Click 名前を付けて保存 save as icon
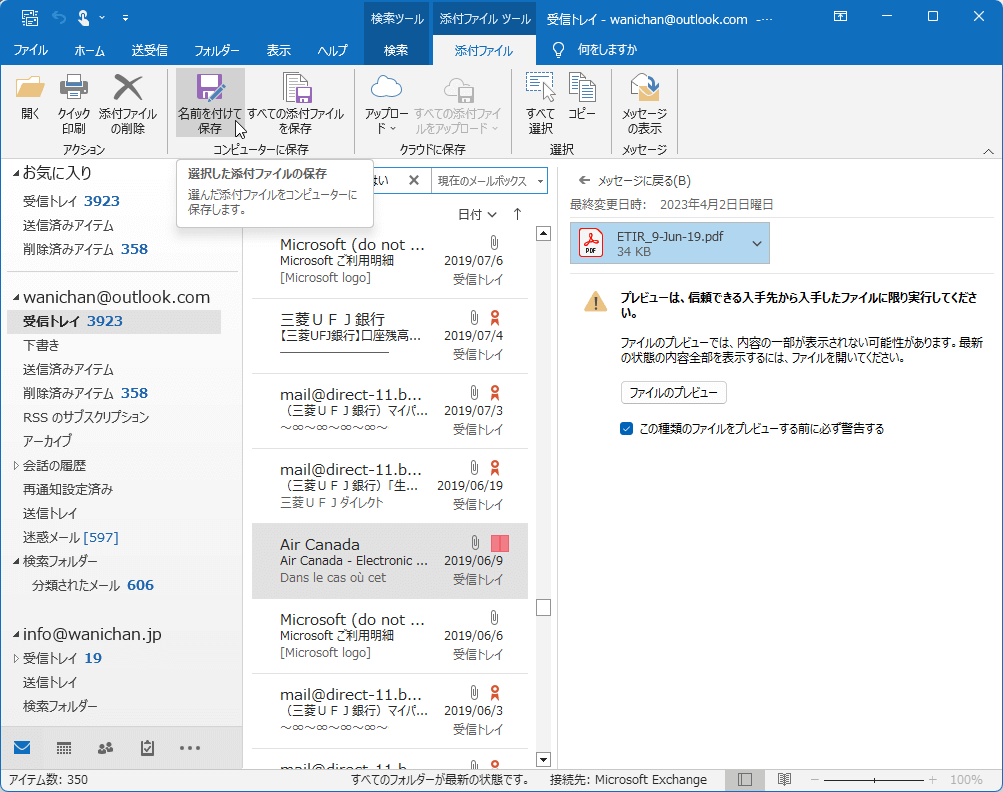Viewport: 1003px width, 792px height. pos(210,87)
